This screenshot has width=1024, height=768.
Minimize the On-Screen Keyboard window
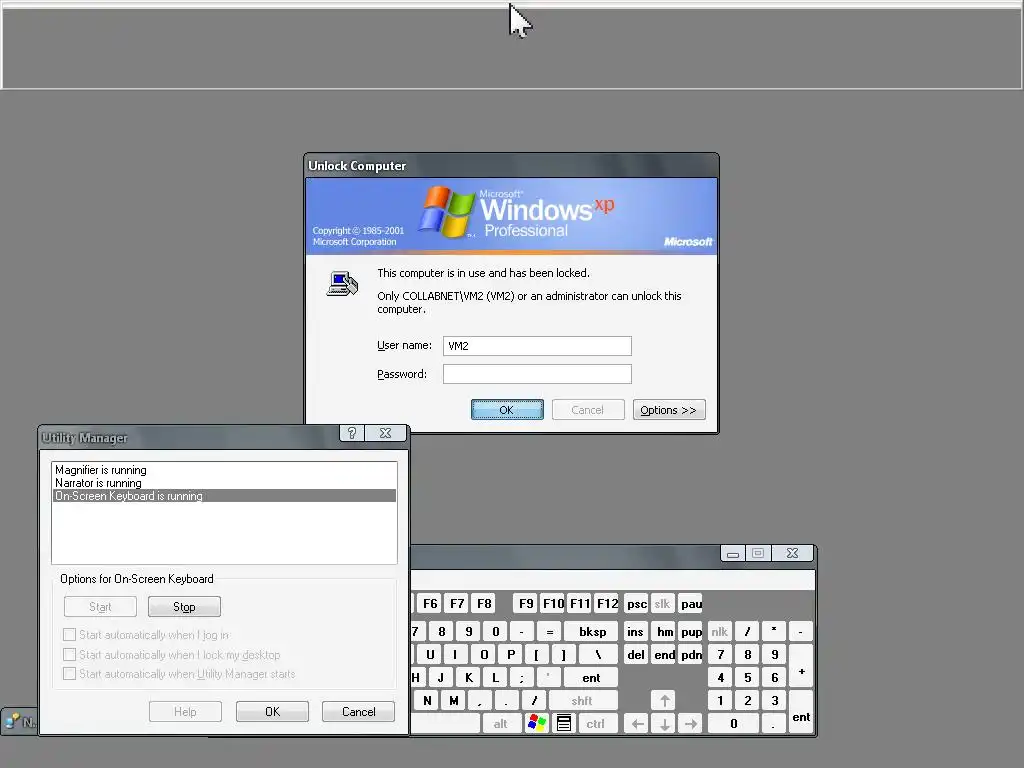pos(733,553)
